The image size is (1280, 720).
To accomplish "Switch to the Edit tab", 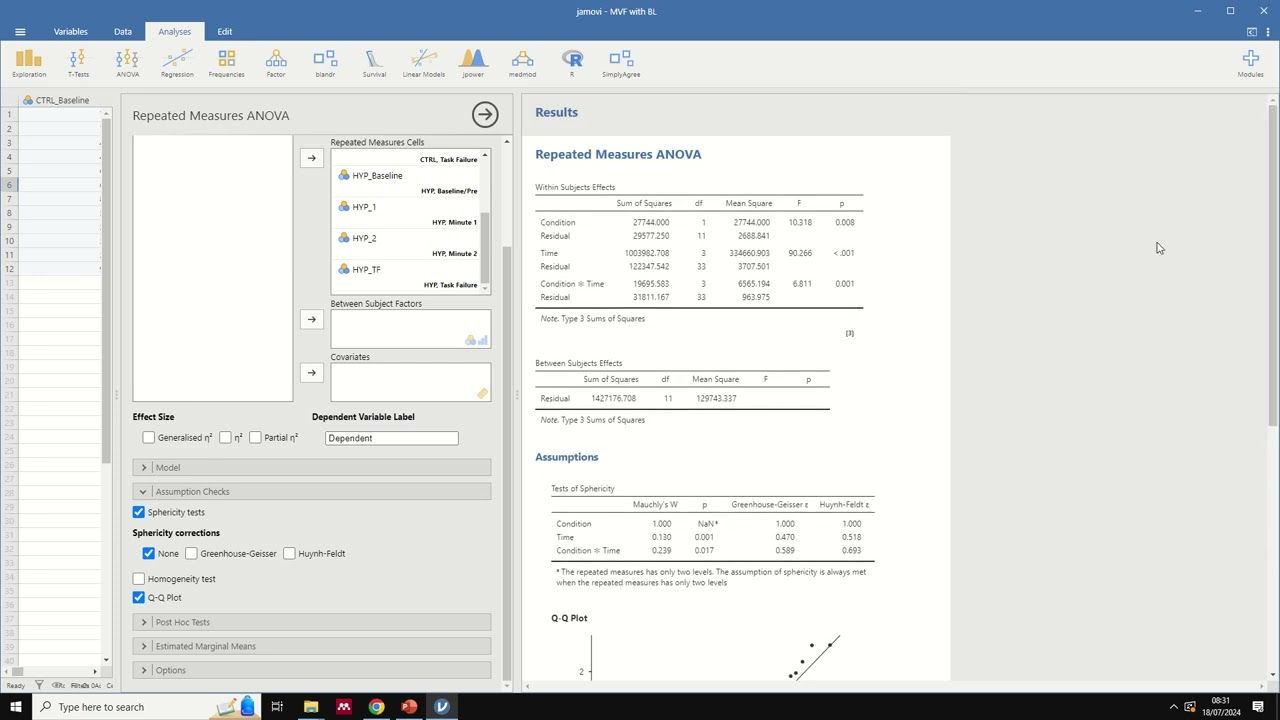I will click(225, 32).
